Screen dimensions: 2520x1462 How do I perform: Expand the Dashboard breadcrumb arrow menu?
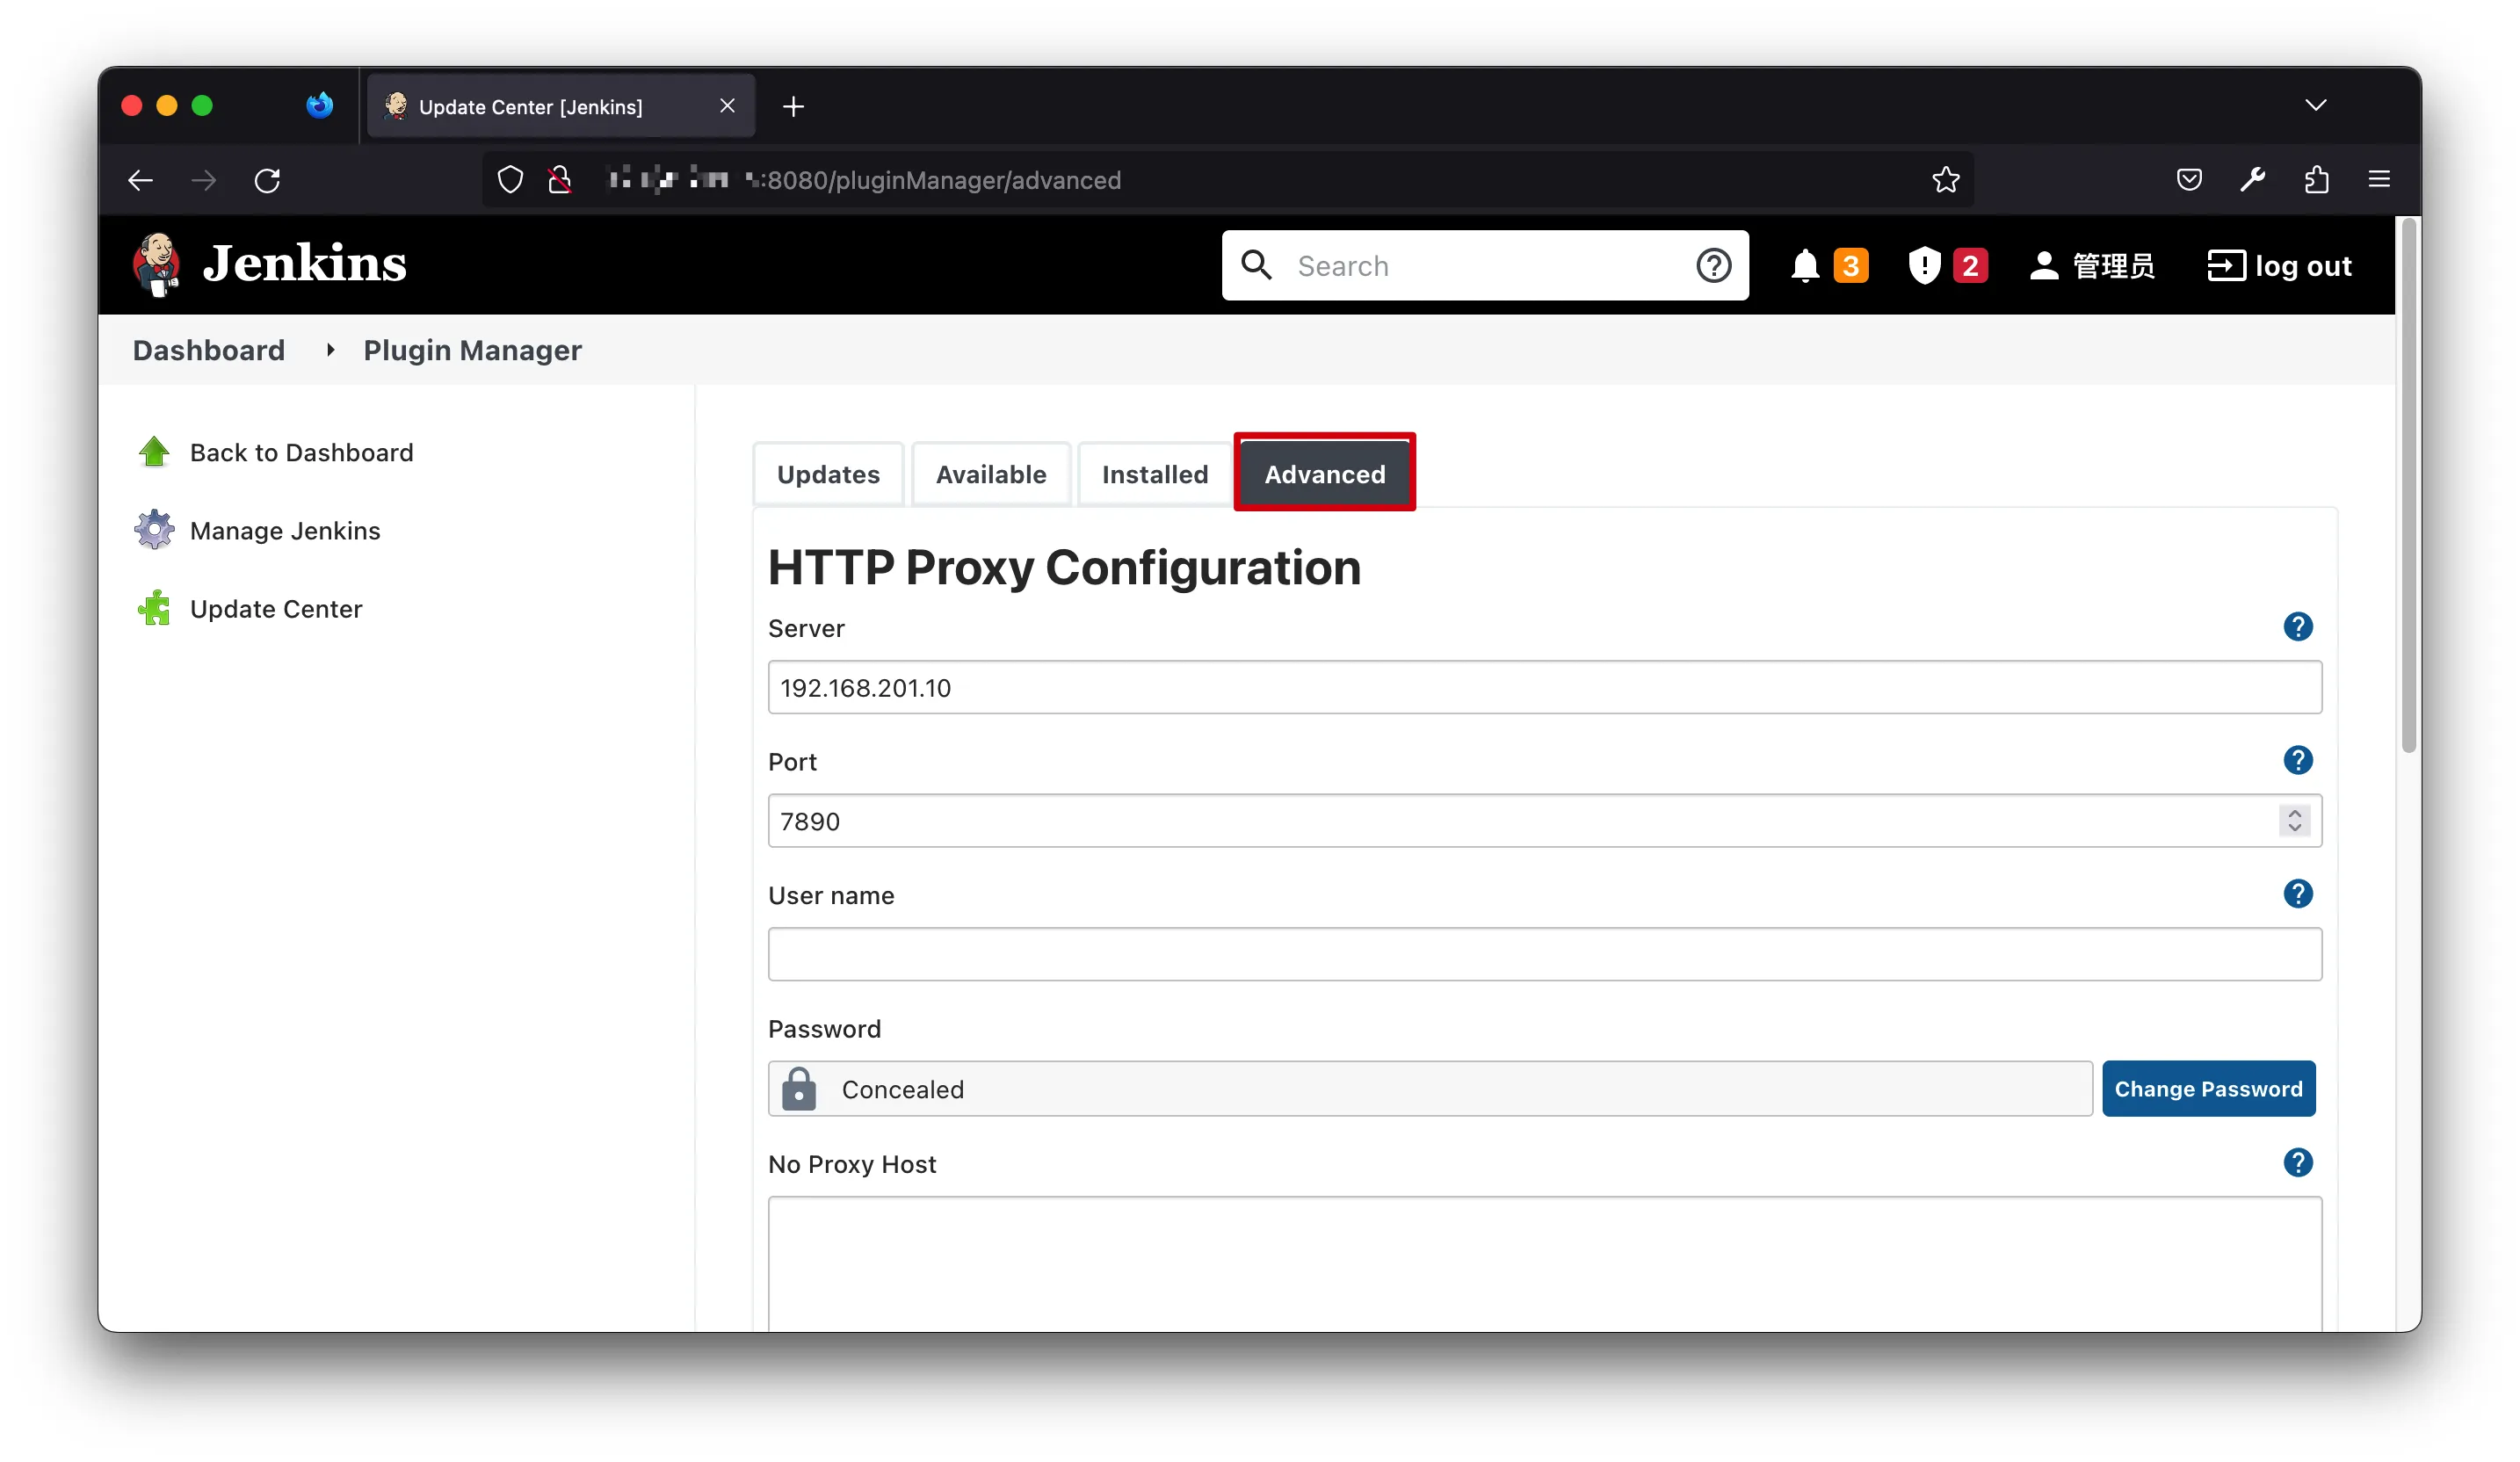tap(330, 350)
